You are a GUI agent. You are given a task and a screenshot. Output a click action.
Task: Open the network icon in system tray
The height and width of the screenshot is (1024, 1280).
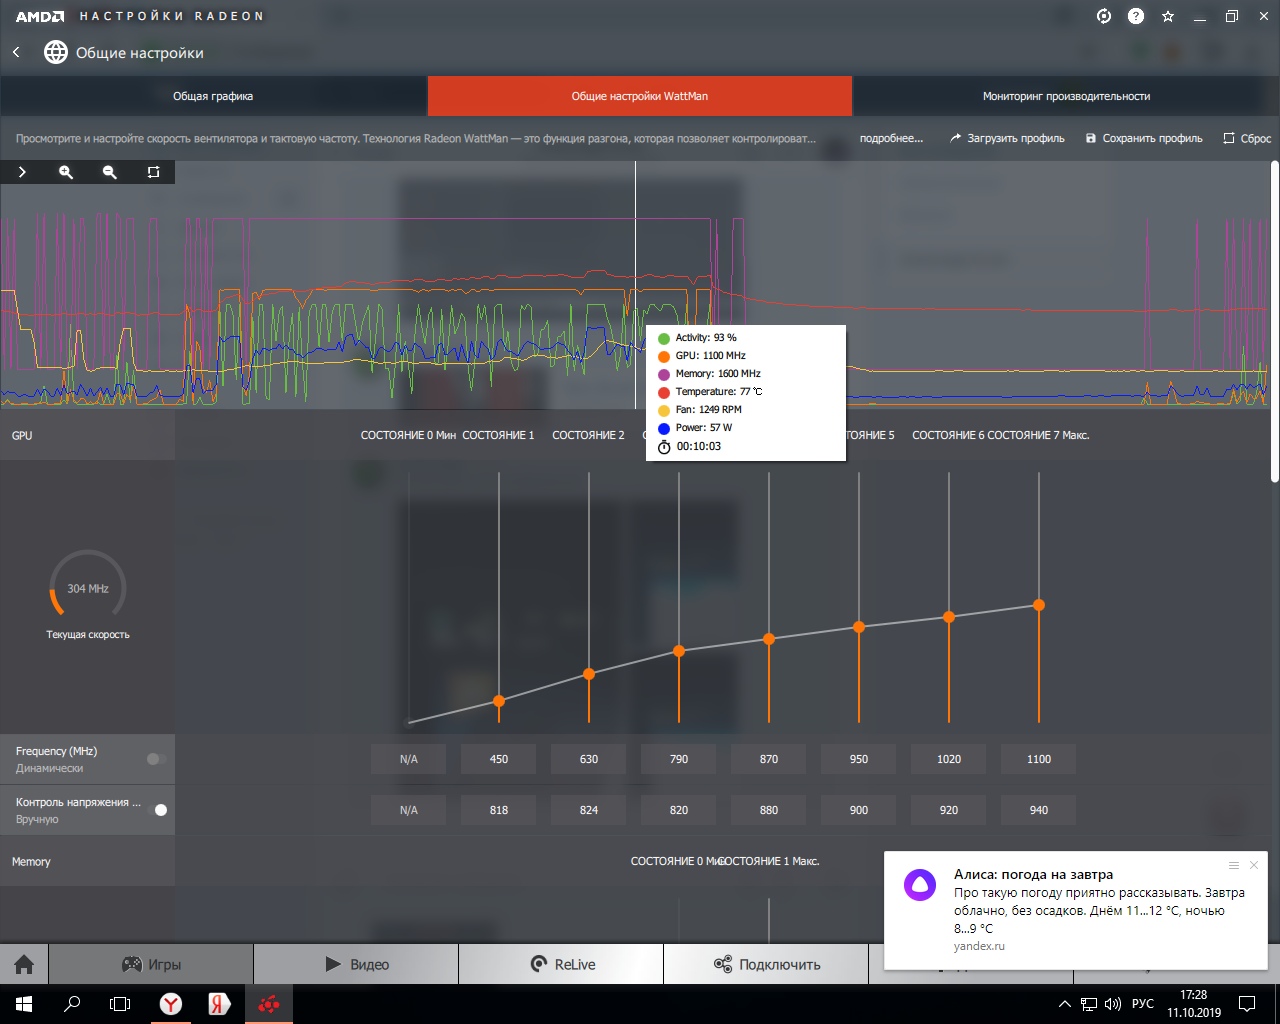click(1089, 1004)
